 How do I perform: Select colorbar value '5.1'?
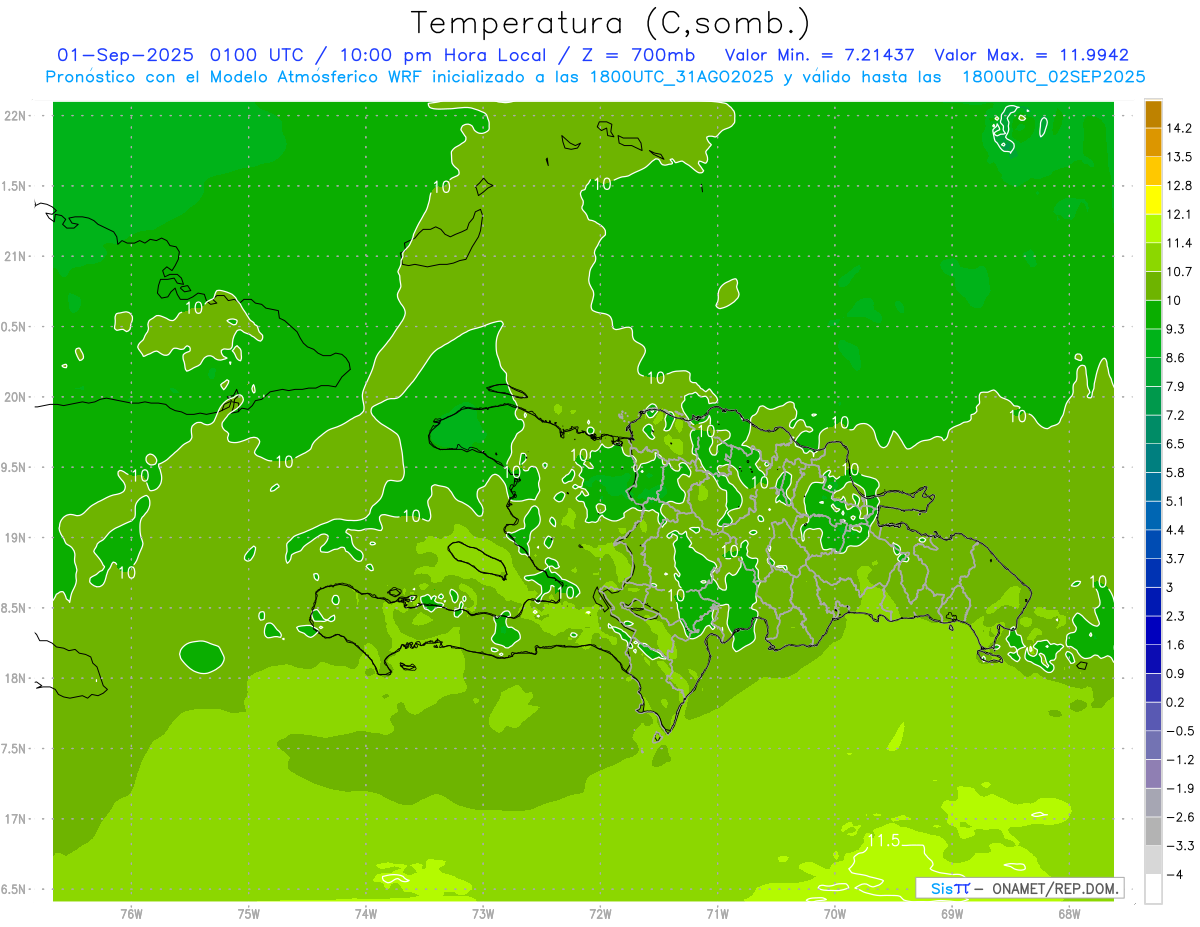tap(1176, 501)
